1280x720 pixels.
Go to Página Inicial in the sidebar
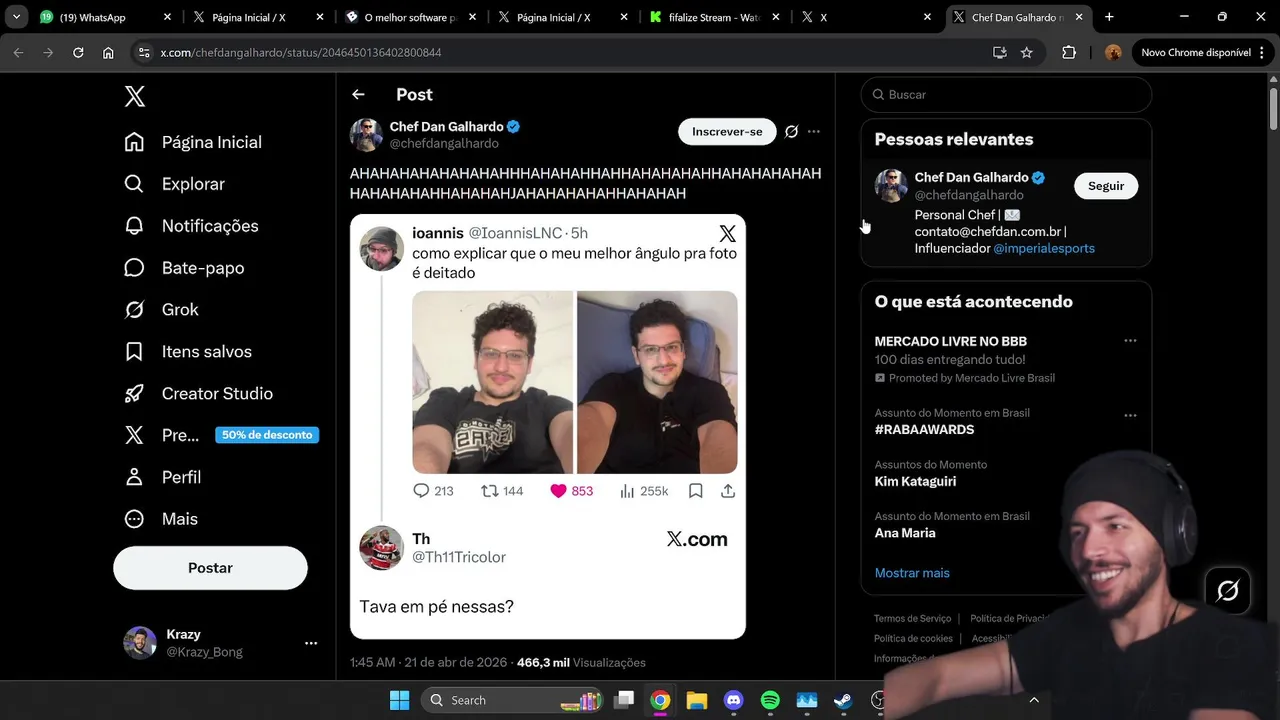[193, 142]
